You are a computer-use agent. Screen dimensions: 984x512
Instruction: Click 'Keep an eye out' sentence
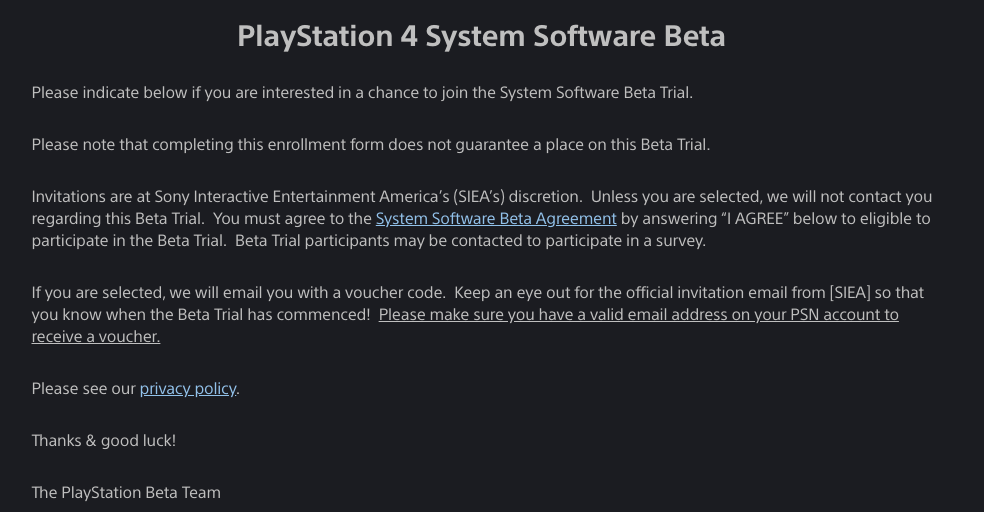tap(689, 293)
